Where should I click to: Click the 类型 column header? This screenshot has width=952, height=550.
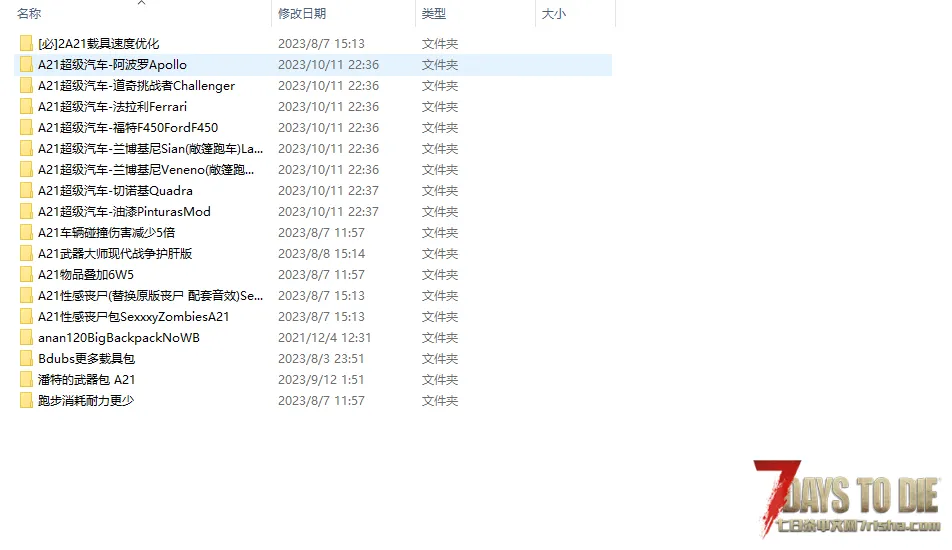click(x=434, y=14)
